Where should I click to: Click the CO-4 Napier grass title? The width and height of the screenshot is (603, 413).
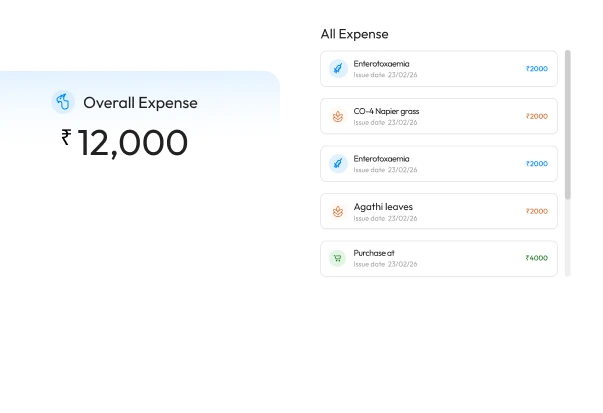[x=386, y=111]
